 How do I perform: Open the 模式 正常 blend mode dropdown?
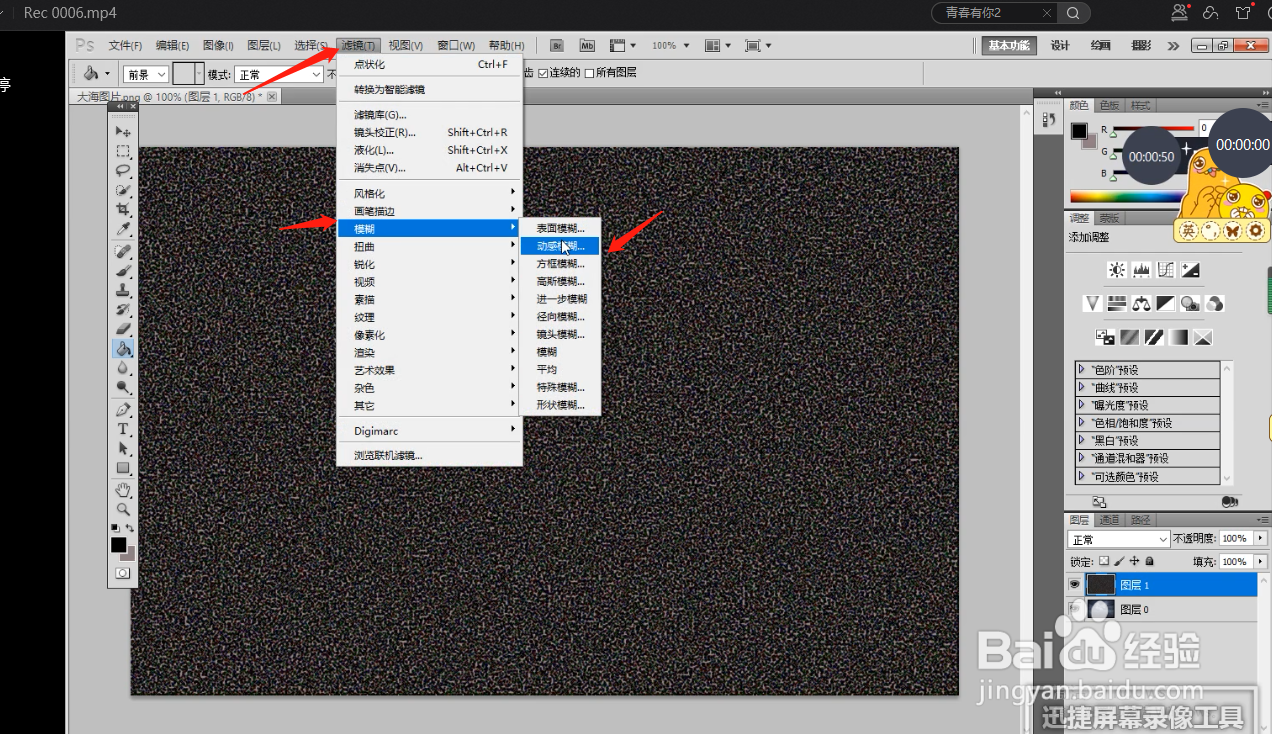point(279,75)
